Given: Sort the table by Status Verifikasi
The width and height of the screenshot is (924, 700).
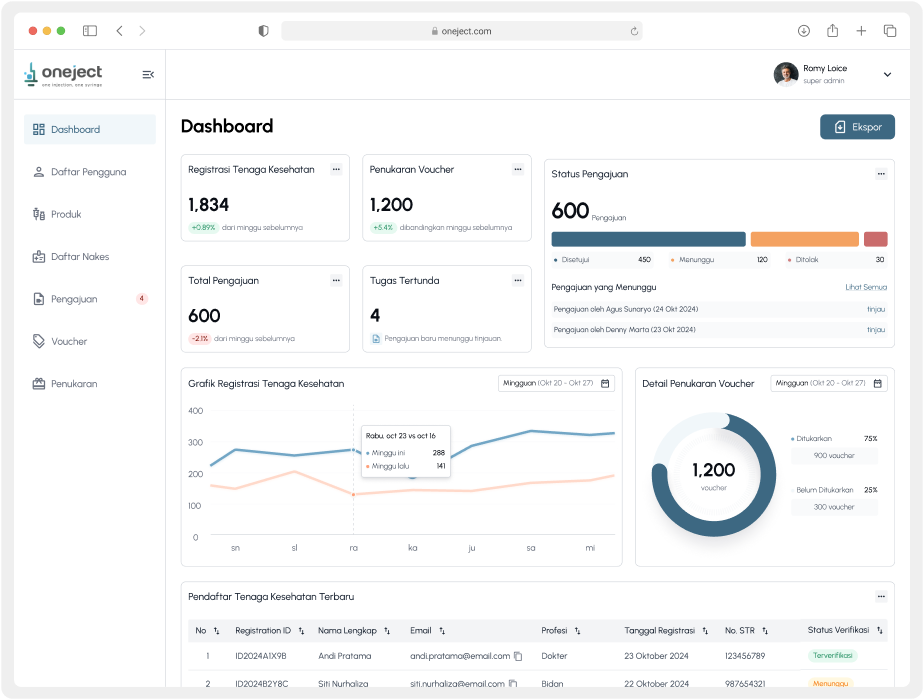Looking at the screenshot, I should (879, 630).
